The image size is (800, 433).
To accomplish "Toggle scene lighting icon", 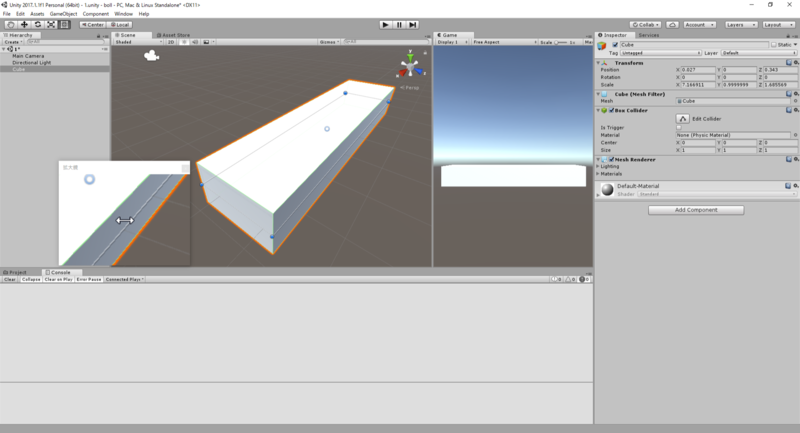I will tap(184, 42).
